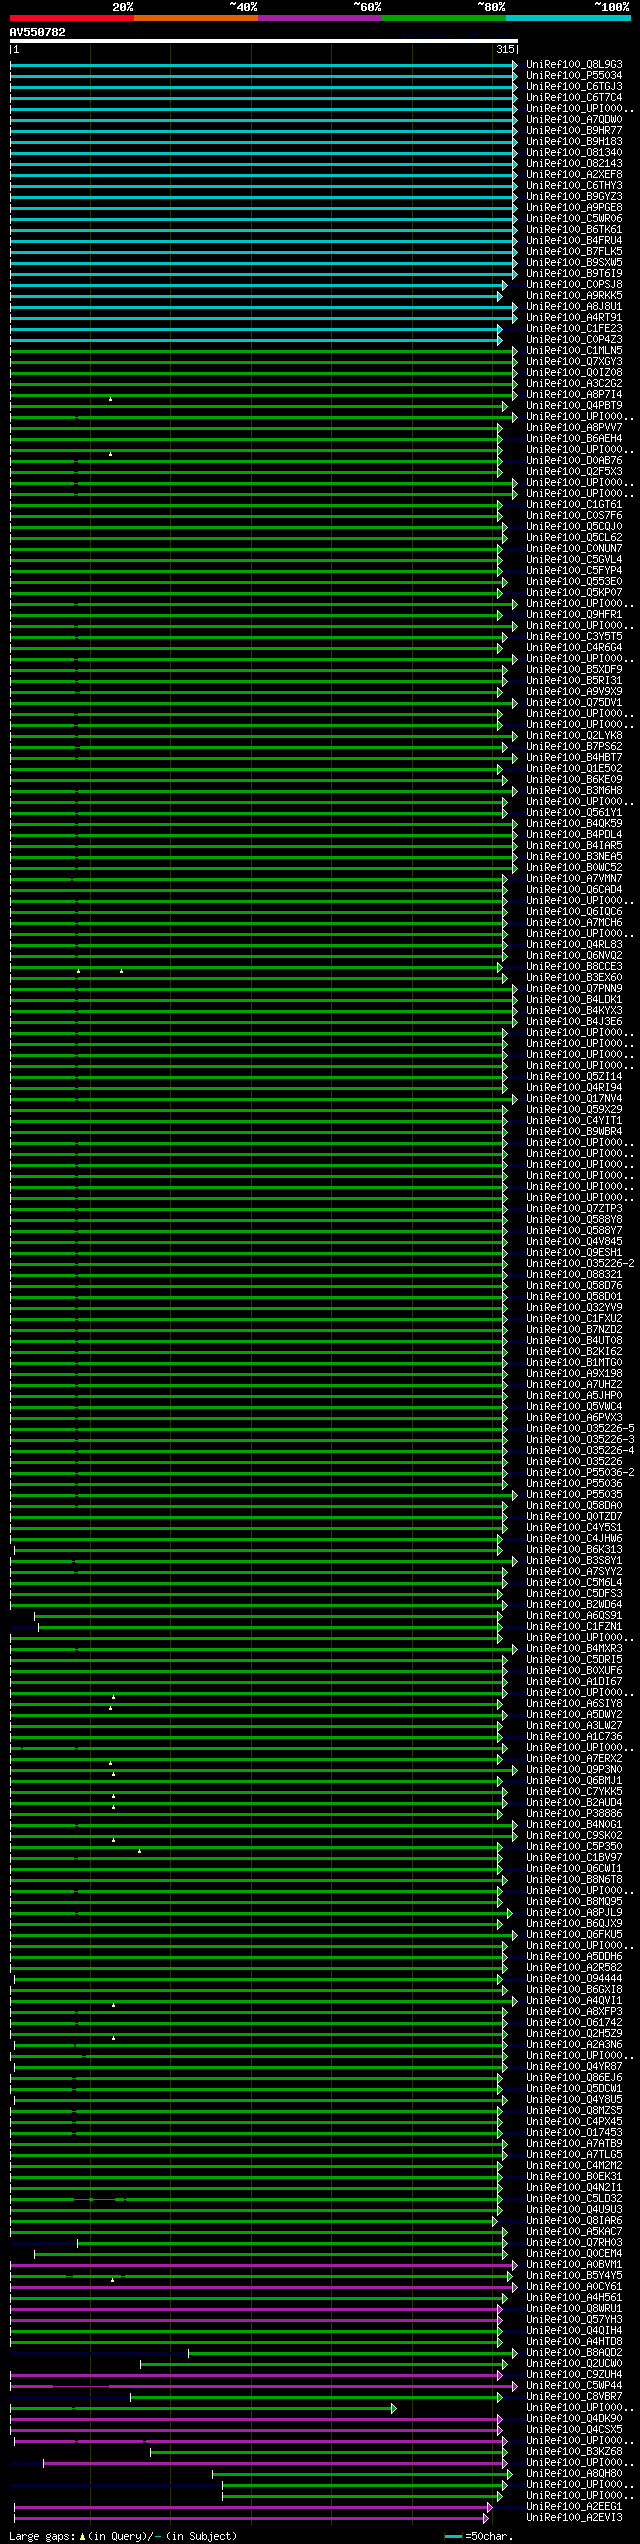Viewport: 640px width, 2544px height.
Task: Click hit label UniRef100_A0CY61
Action: [574, 2287]
